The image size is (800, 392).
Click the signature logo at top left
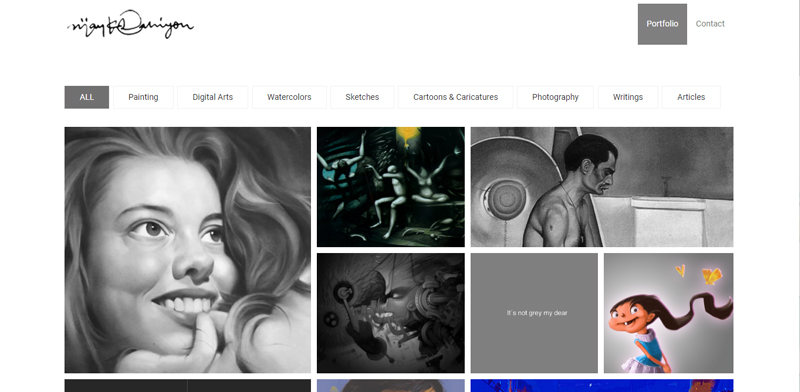(130, 24)
